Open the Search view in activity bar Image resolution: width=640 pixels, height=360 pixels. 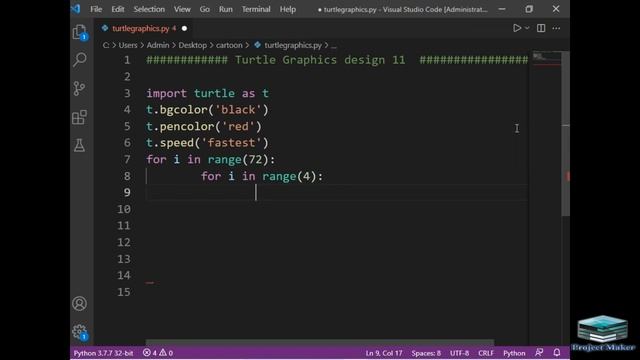click(x=80, y=60)
